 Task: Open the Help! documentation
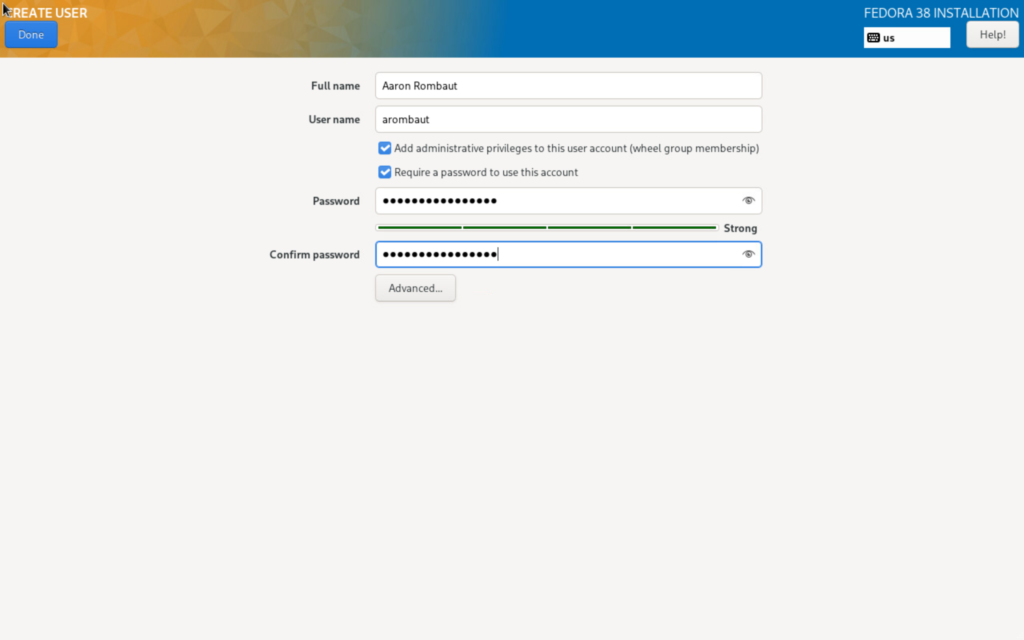pyautogui.click(x=992, y=35)
